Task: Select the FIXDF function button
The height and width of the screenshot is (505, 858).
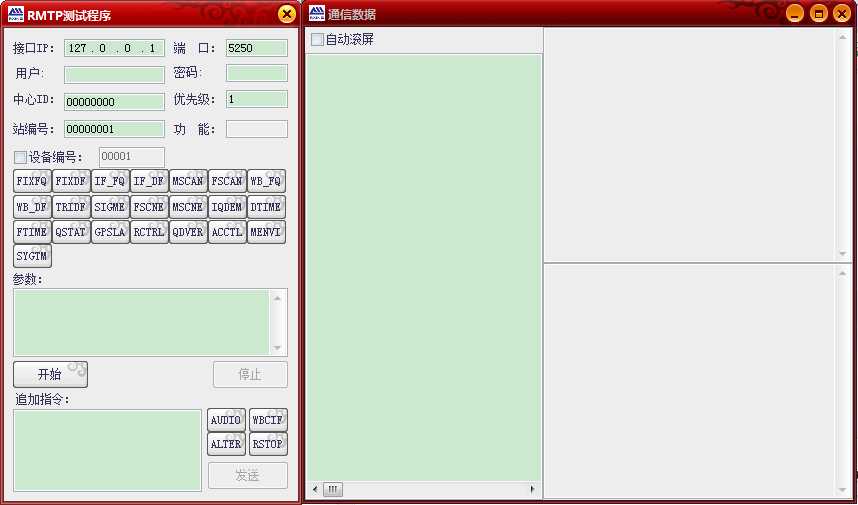Action: (71, 181)
